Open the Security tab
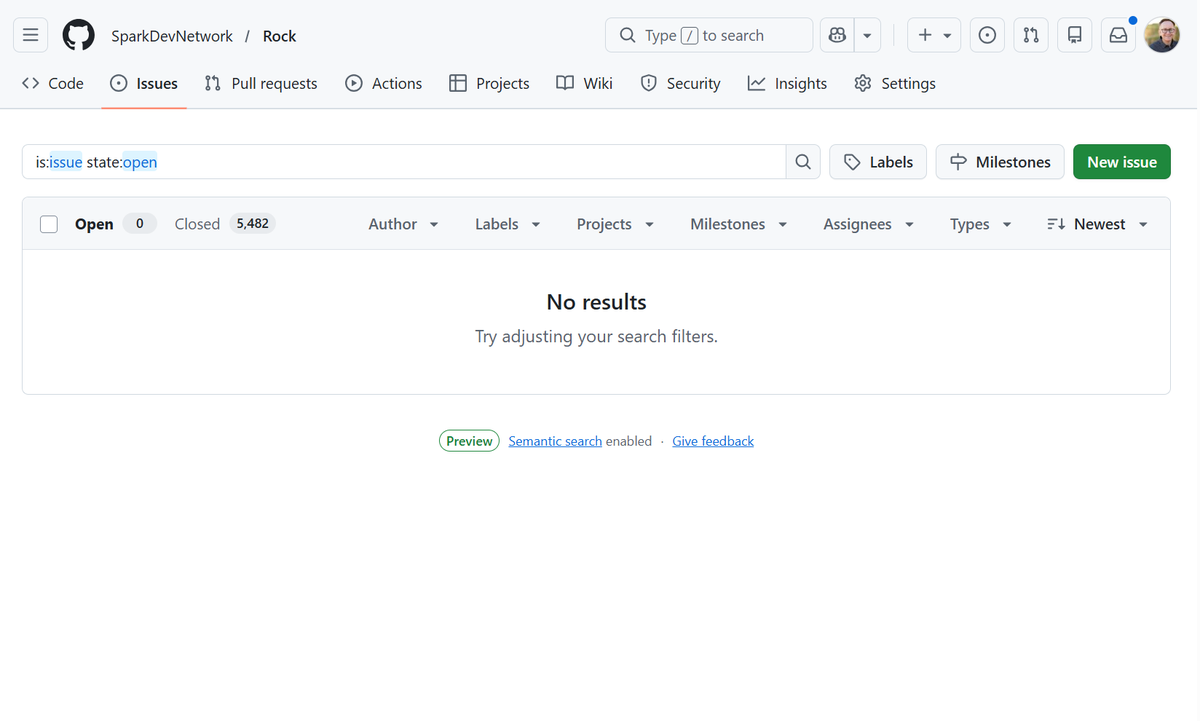Viewport: 1200px width, 721px height. pos(681,83)
